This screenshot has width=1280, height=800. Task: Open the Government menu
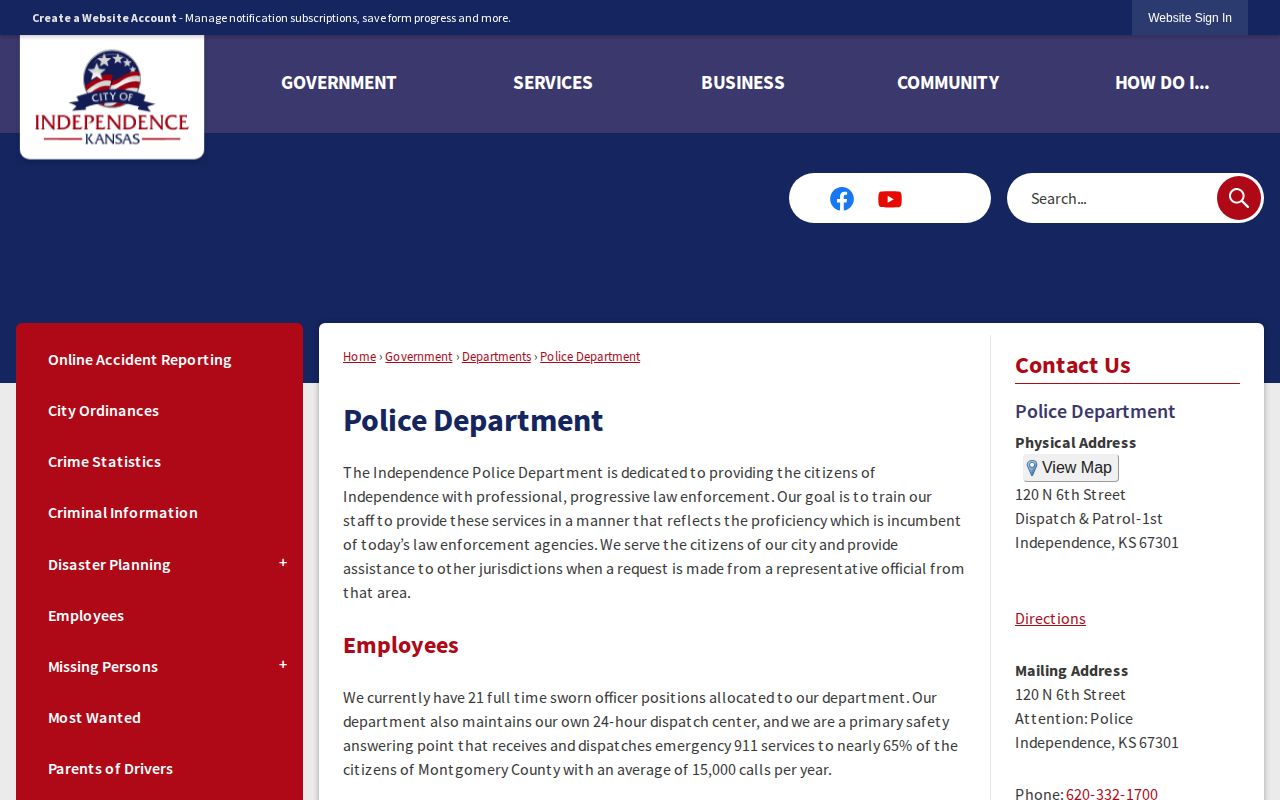pos(339,83)
